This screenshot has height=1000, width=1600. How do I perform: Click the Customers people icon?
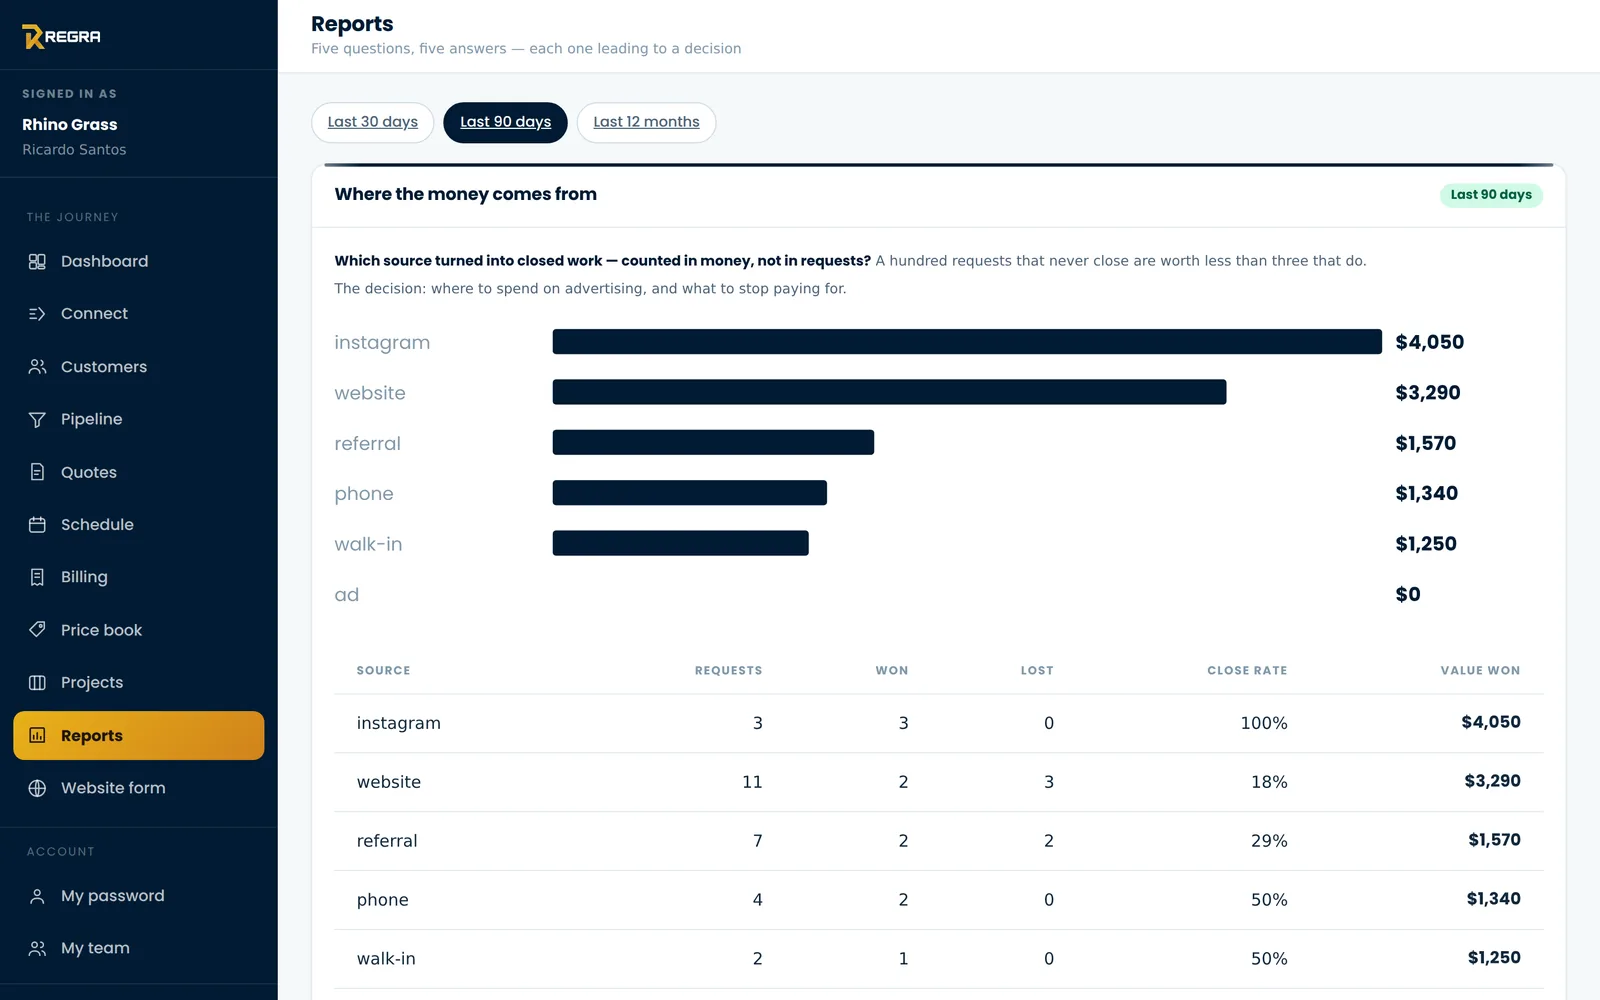pyautogui.click(x=37, y=367)
